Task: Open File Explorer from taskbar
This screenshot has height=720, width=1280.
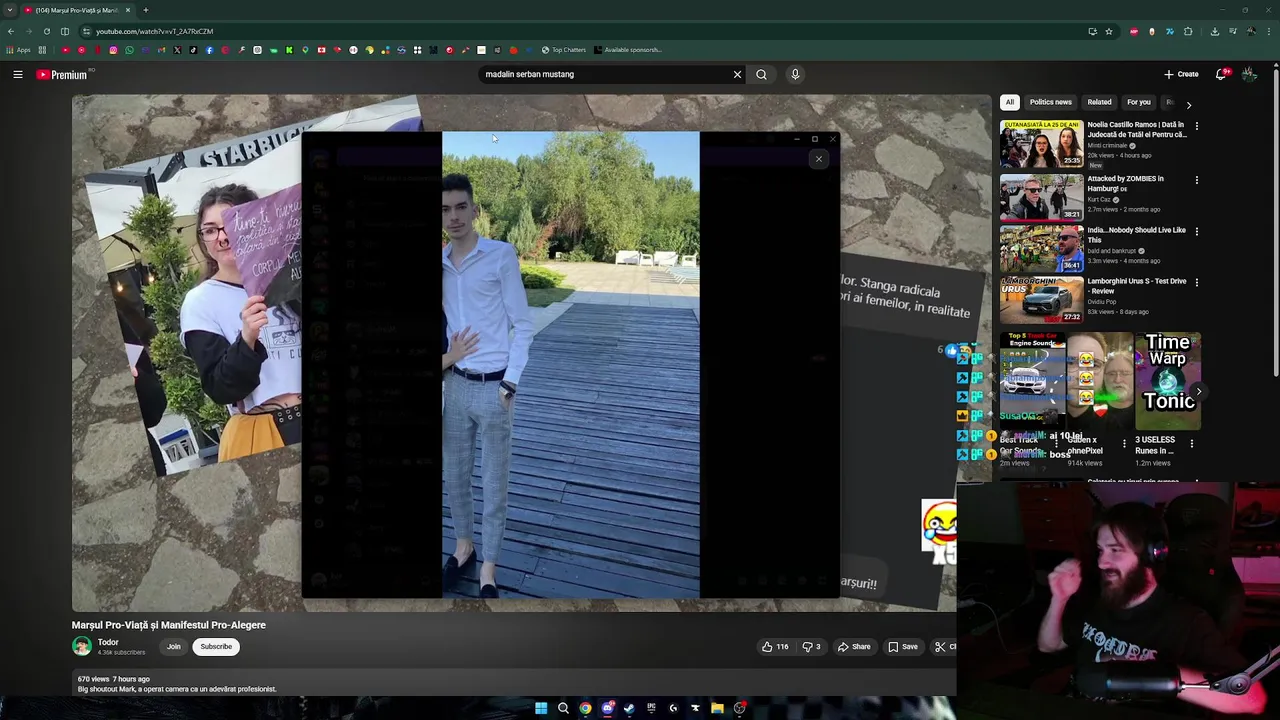Action: point(717,708)
